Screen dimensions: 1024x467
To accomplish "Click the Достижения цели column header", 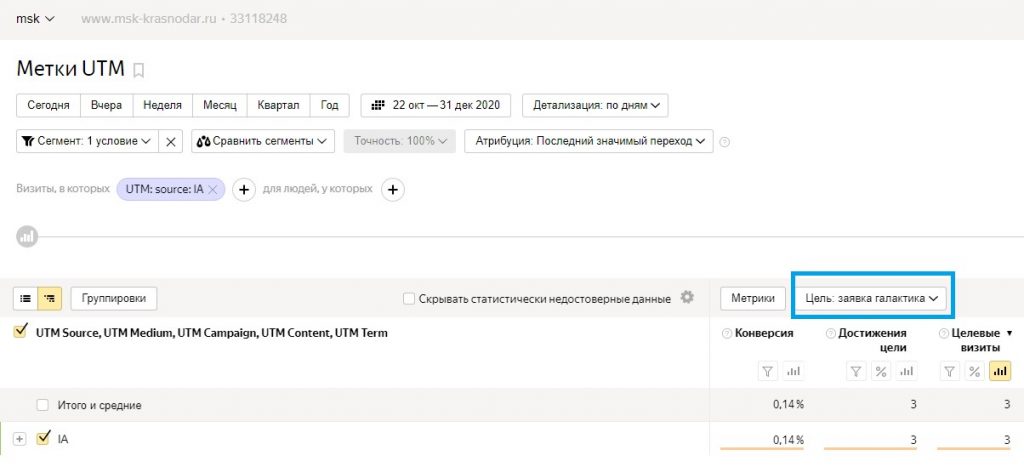I will (872, 340).
